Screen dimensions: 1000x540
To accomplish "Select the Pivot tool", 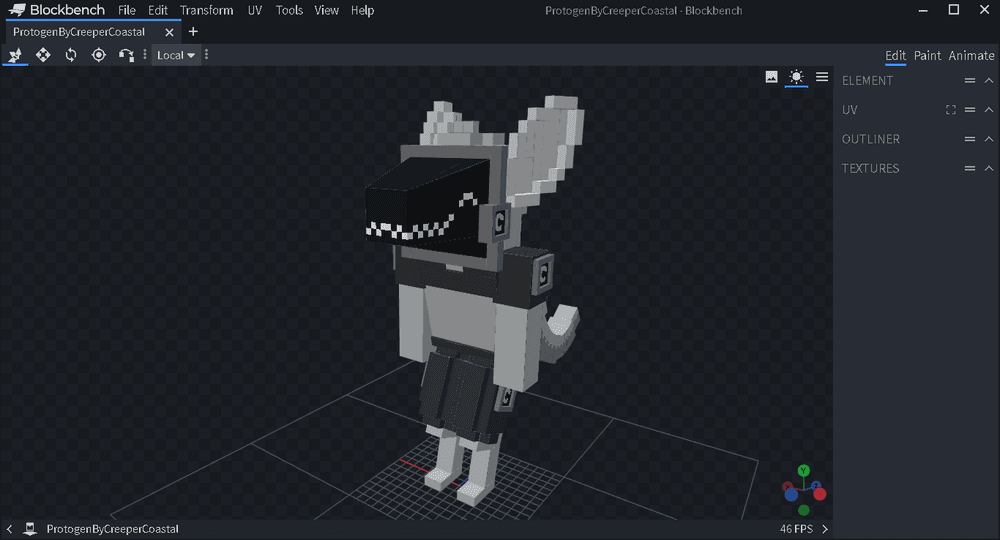I will (99, 55).
